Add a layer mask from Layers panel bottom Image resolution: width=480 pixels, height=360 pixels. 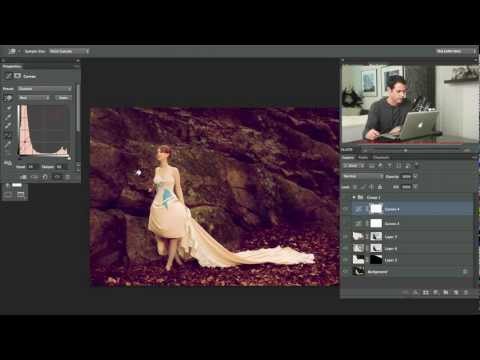[x=426, y=292]
